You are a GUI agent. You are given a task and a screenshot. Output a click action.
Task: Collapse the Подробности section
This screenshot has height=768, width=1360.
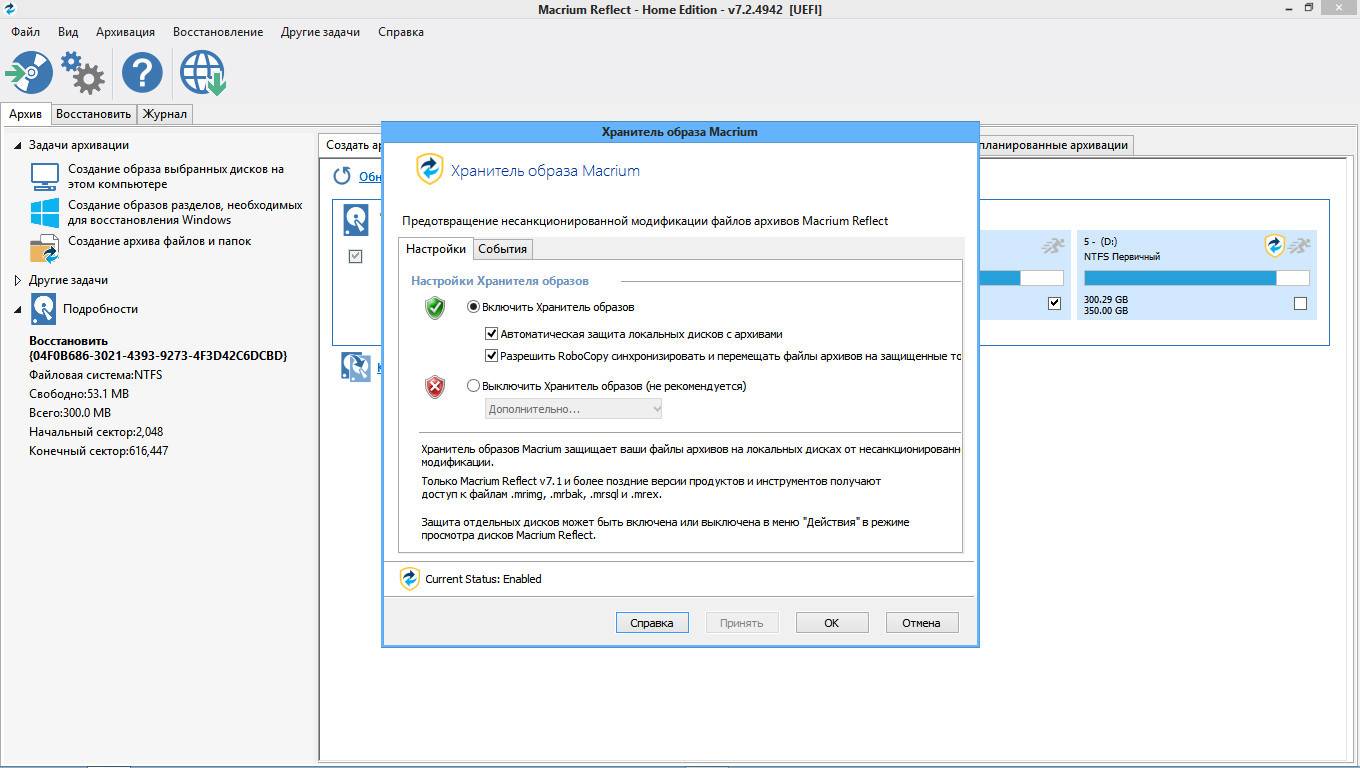click(18, 309)
